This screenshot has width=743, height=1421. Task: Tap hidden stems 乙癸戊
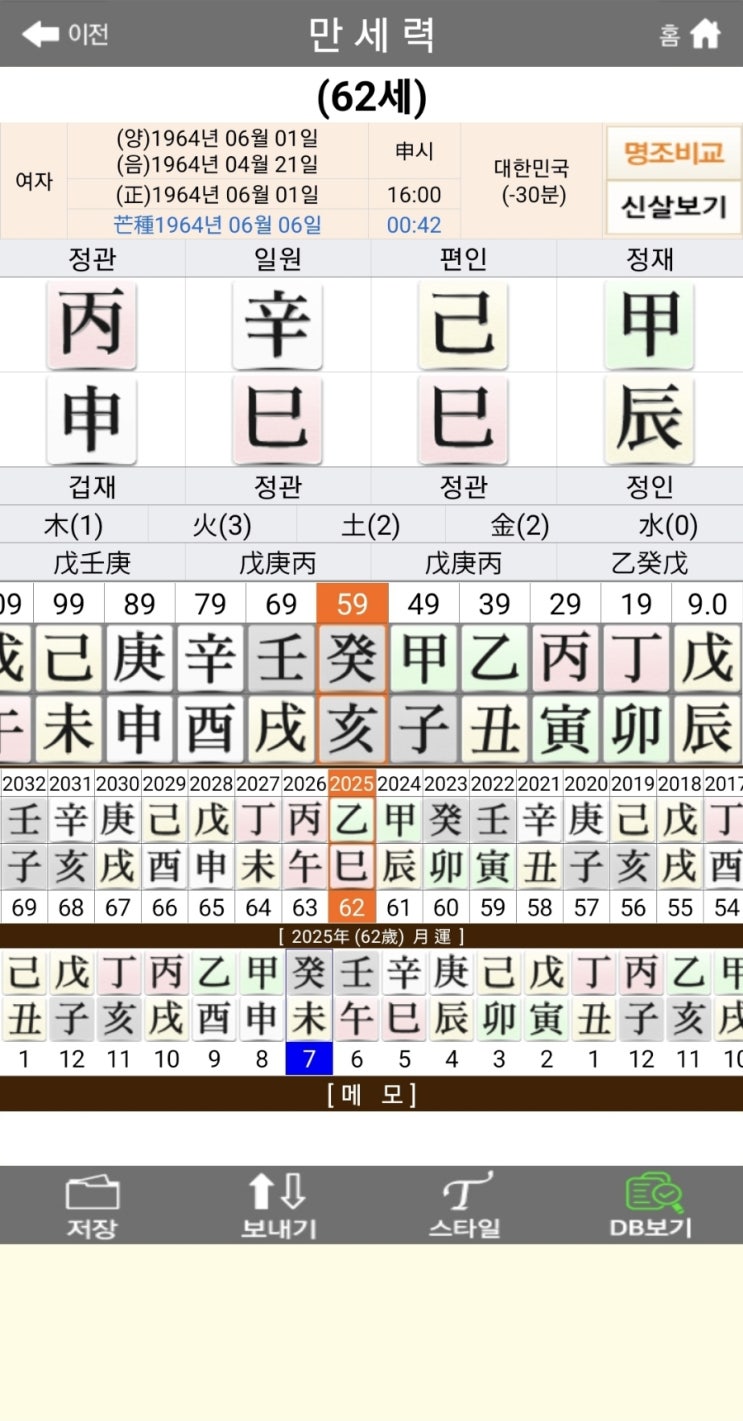(x=650, y=563)
